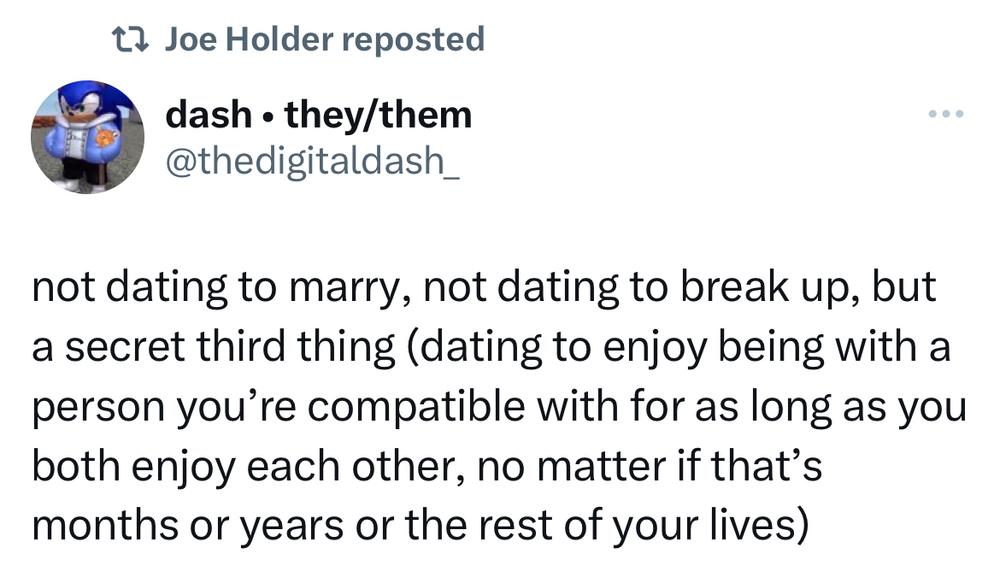Viewport: 1000px width, 578px height.
Task: Open the @thedigitaldash_ handle link
Action: coord(312,161)
